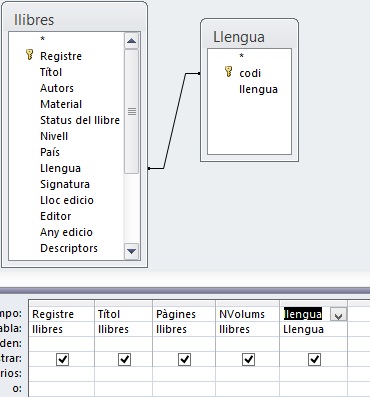Click the llibres table cell under NVolums
This screenshot has height=397, width=370.
248,329
